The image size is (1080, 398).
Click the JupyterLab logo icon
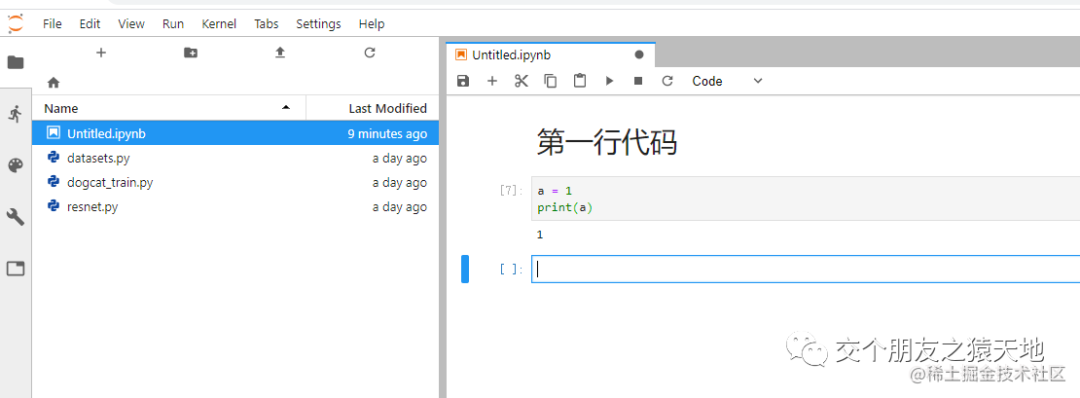15,23
